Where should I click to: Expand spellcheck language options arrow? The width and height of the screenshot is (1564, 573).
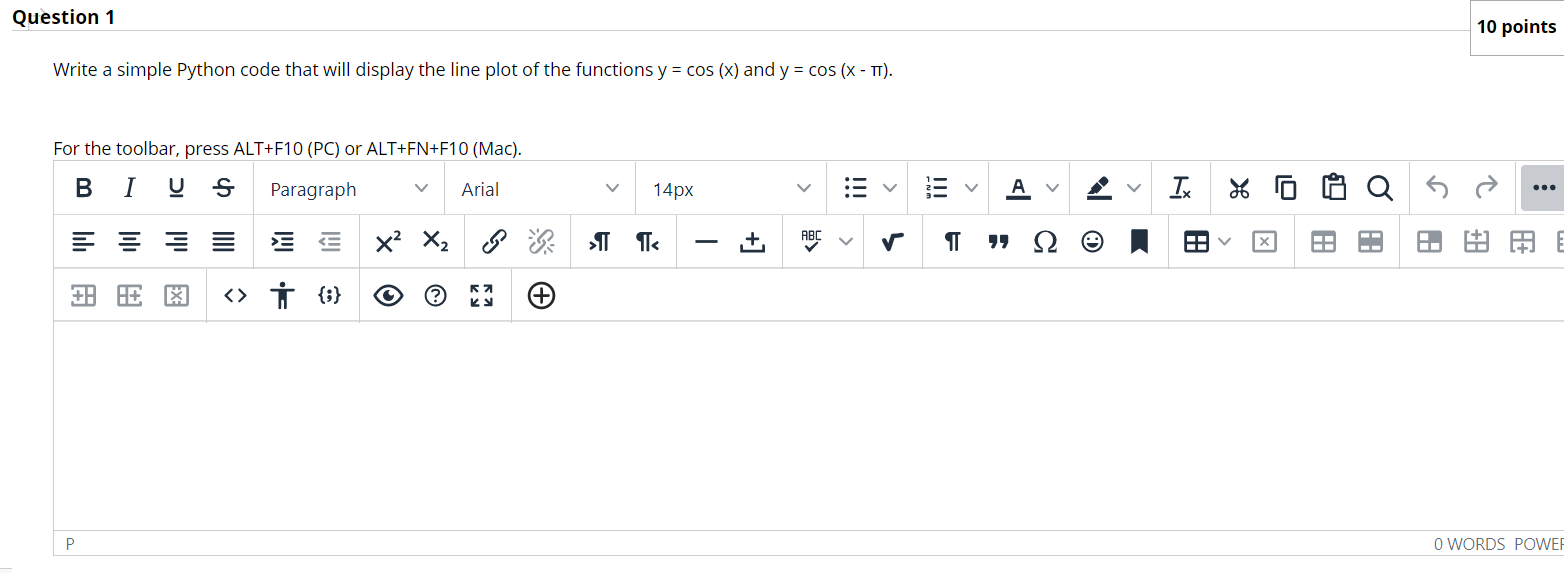click(846, 242)
